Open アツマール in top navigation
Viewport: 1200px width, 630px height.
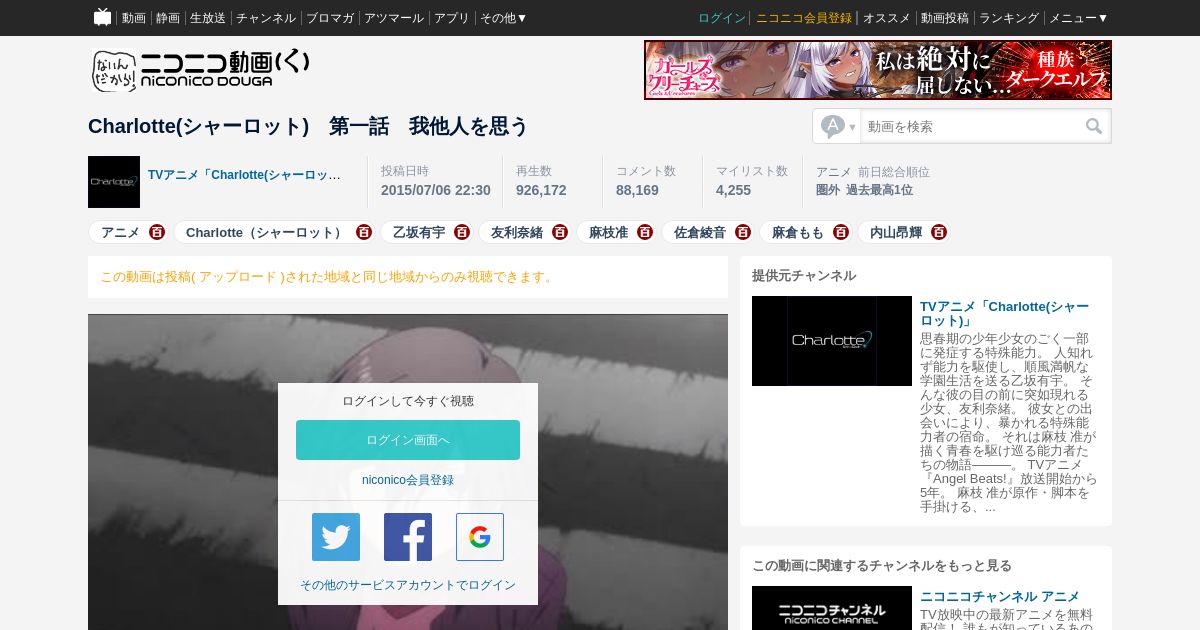394,18
